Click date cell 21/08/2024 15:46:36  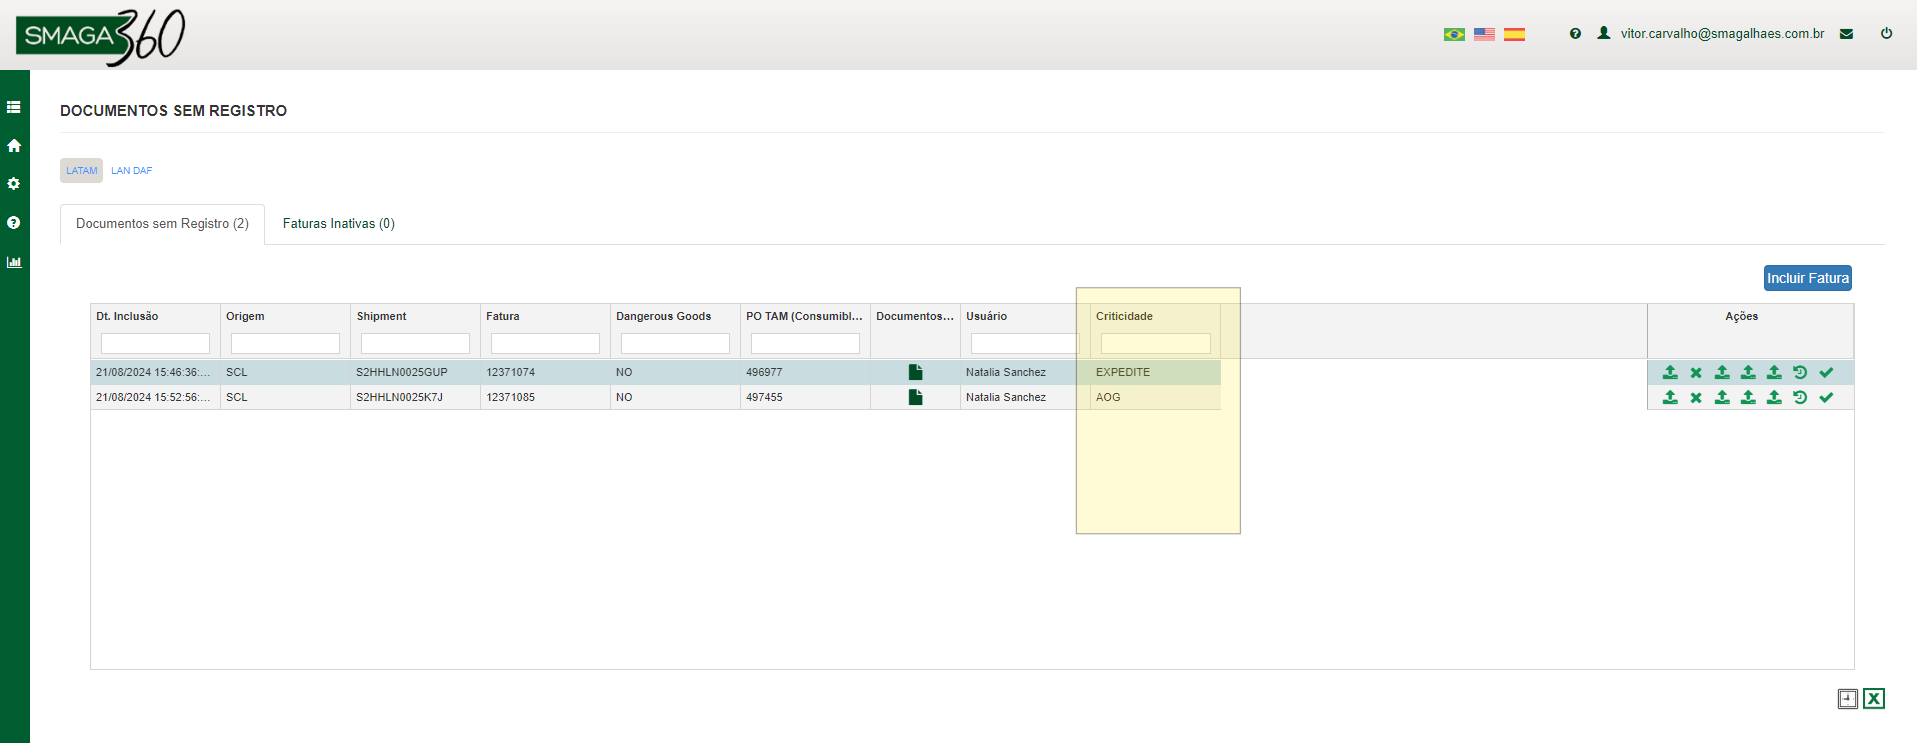[x=153, y=372]
